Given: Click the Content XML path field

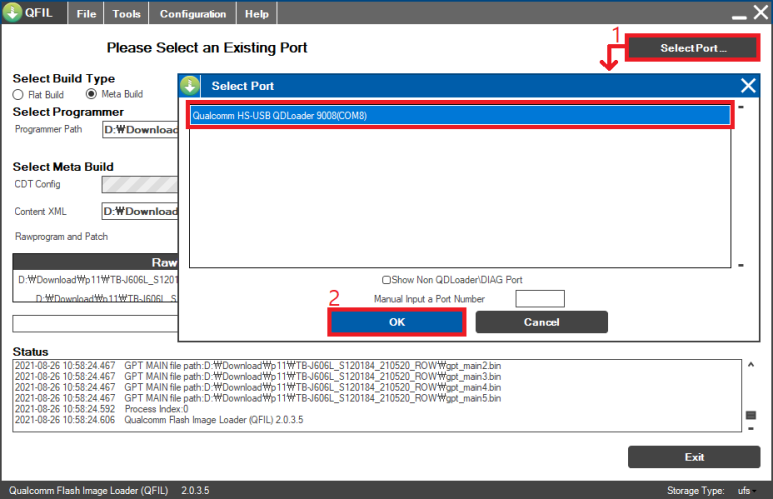Looking at the screenshot, I should tap(140, 211).
